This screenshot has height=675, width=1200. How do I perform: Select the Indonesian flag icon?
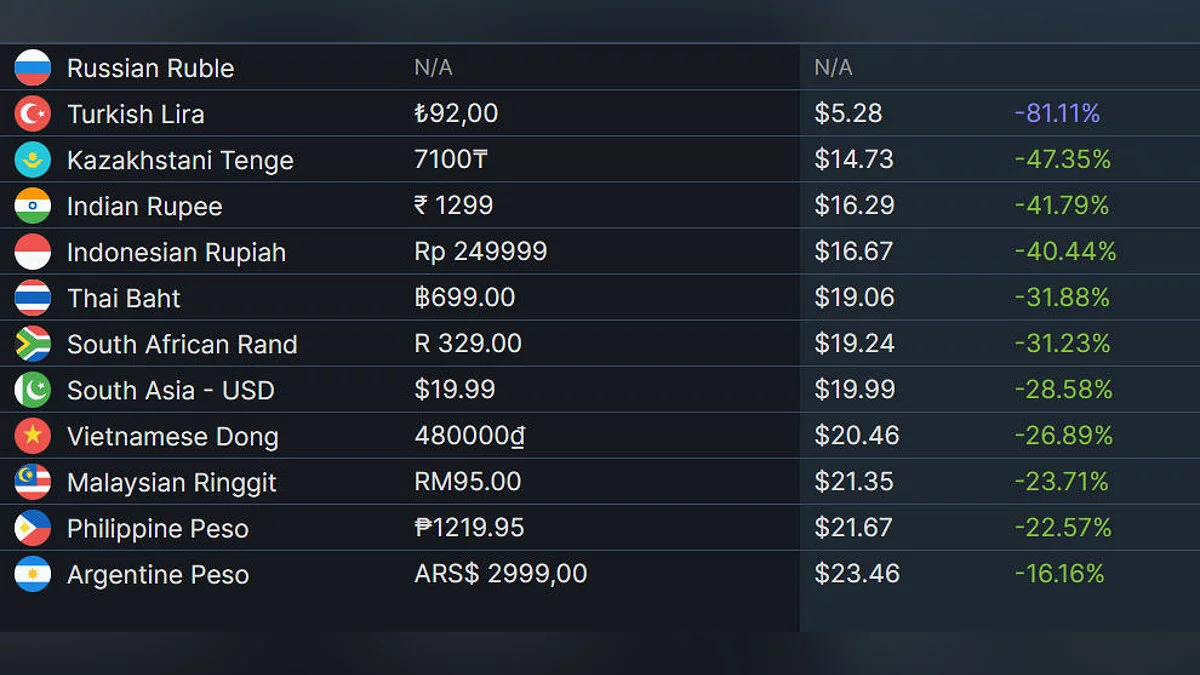click(32, 252)
